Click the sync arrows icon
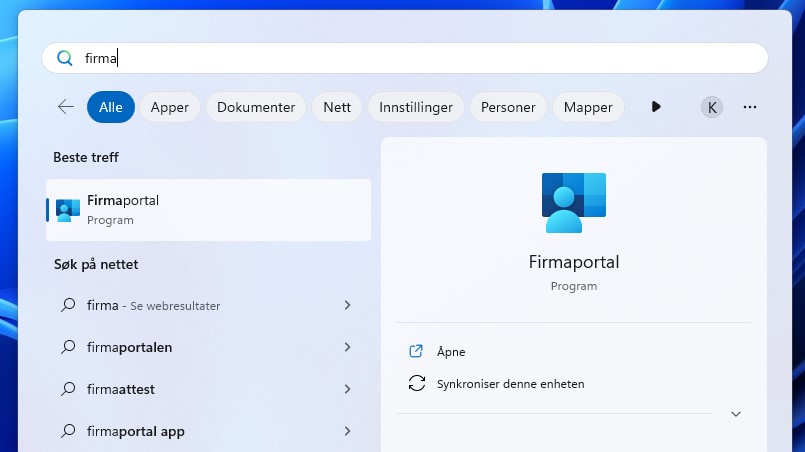 pos(416,383)
